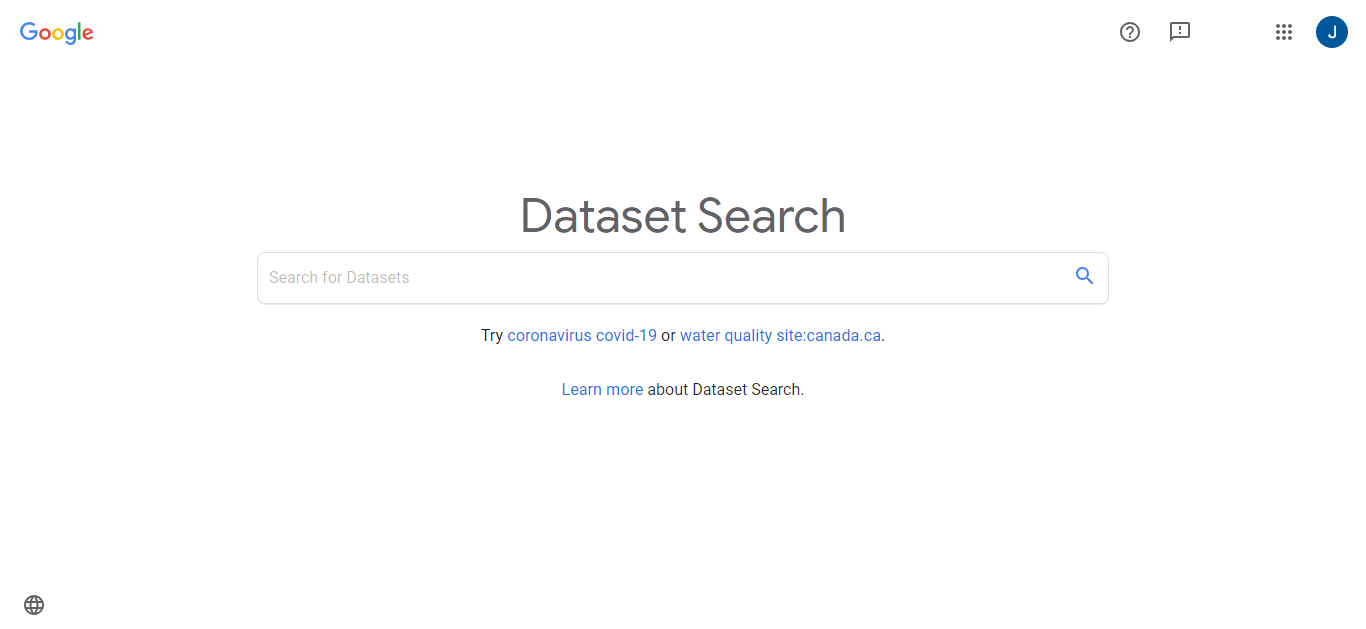Follow the Learn more link
The image size is (1366, 629).
tap(602, 390)
